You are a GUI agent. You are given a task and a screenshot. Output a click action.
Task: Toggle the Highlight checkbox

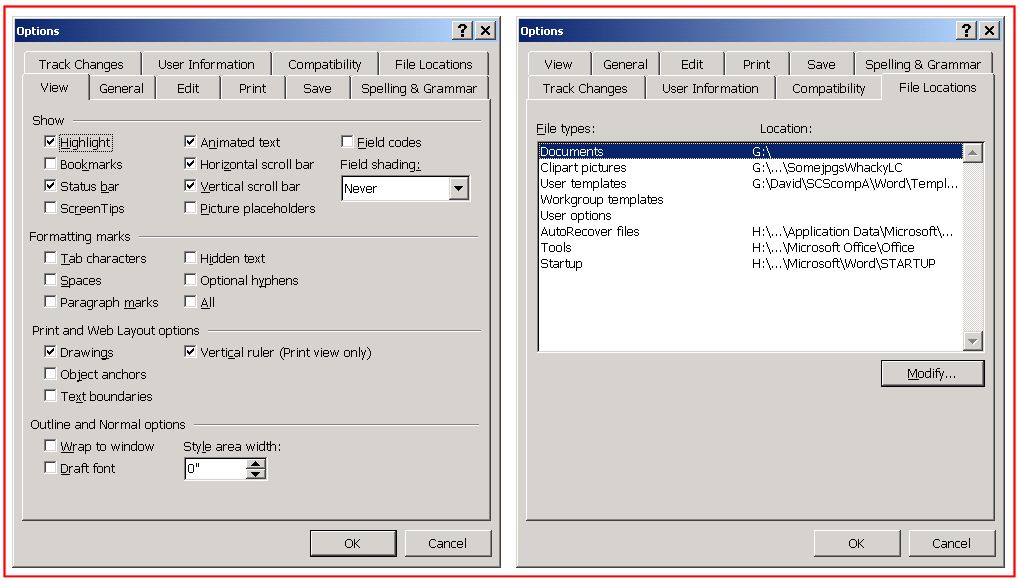[x=51, y=143]
